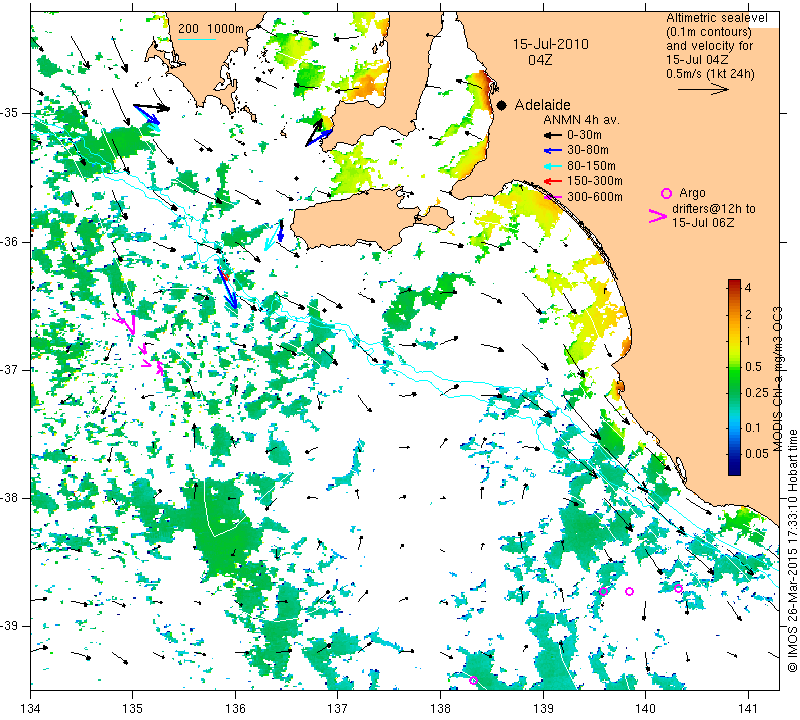The image size is (800, 720).
Task: Click the longitude axis label 139
Action: click(543, 709)
